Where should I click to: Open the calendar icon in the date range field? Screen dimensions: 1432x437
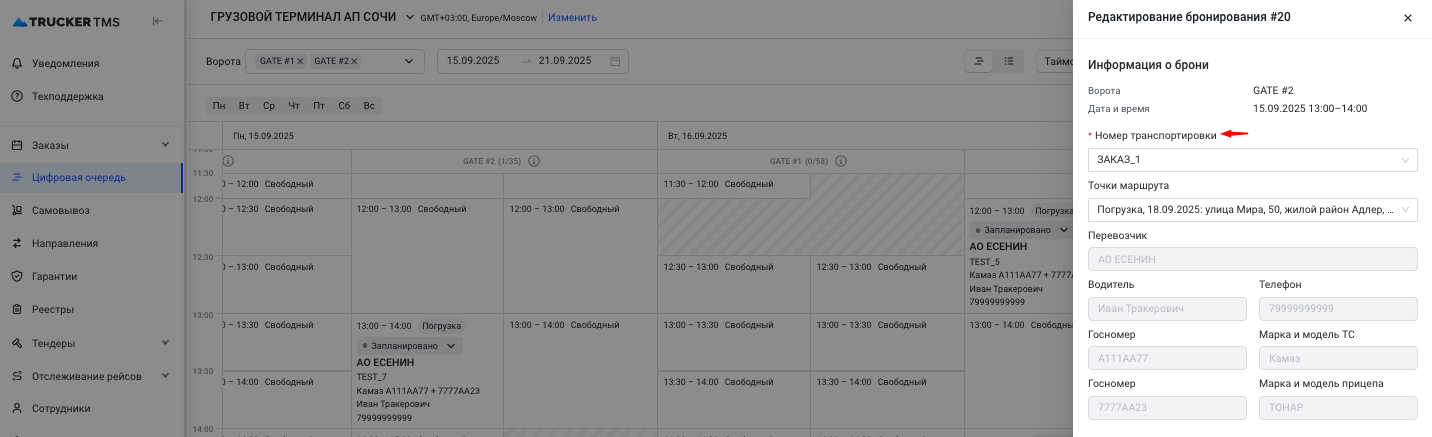[615, 61]
